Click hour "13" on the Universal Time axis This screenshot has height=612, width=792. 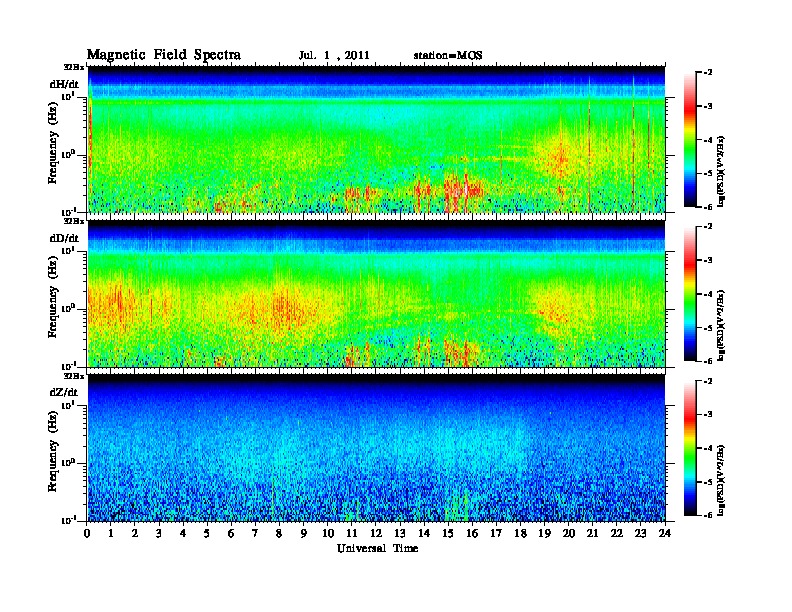[400, 533]
